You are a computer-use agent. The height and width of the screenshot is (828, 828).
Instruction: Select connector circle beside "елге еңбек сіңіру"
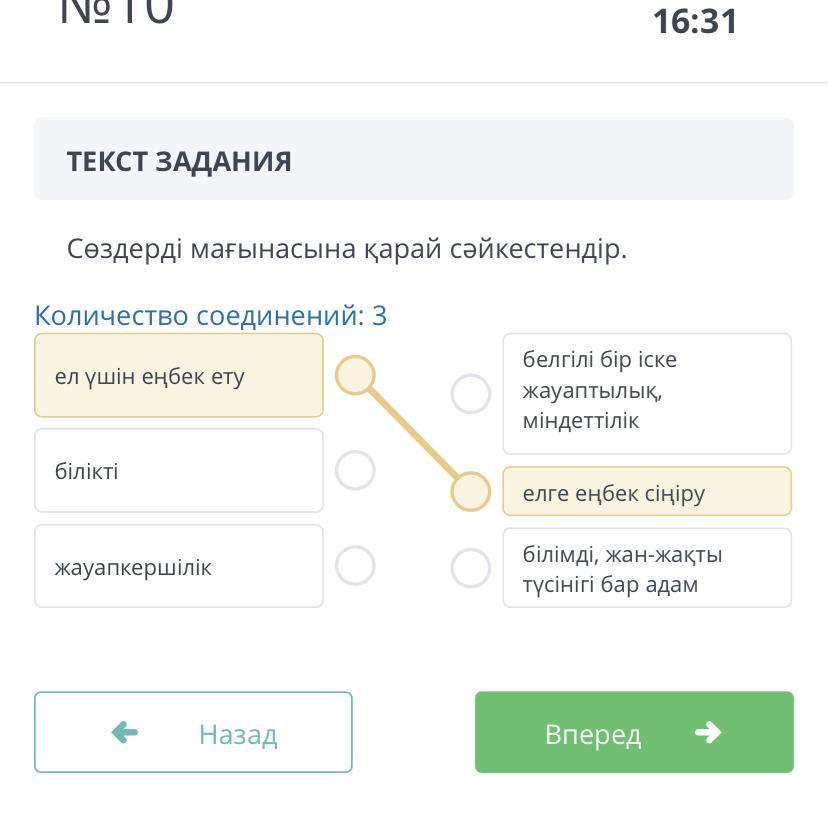(x=471, y=491)
